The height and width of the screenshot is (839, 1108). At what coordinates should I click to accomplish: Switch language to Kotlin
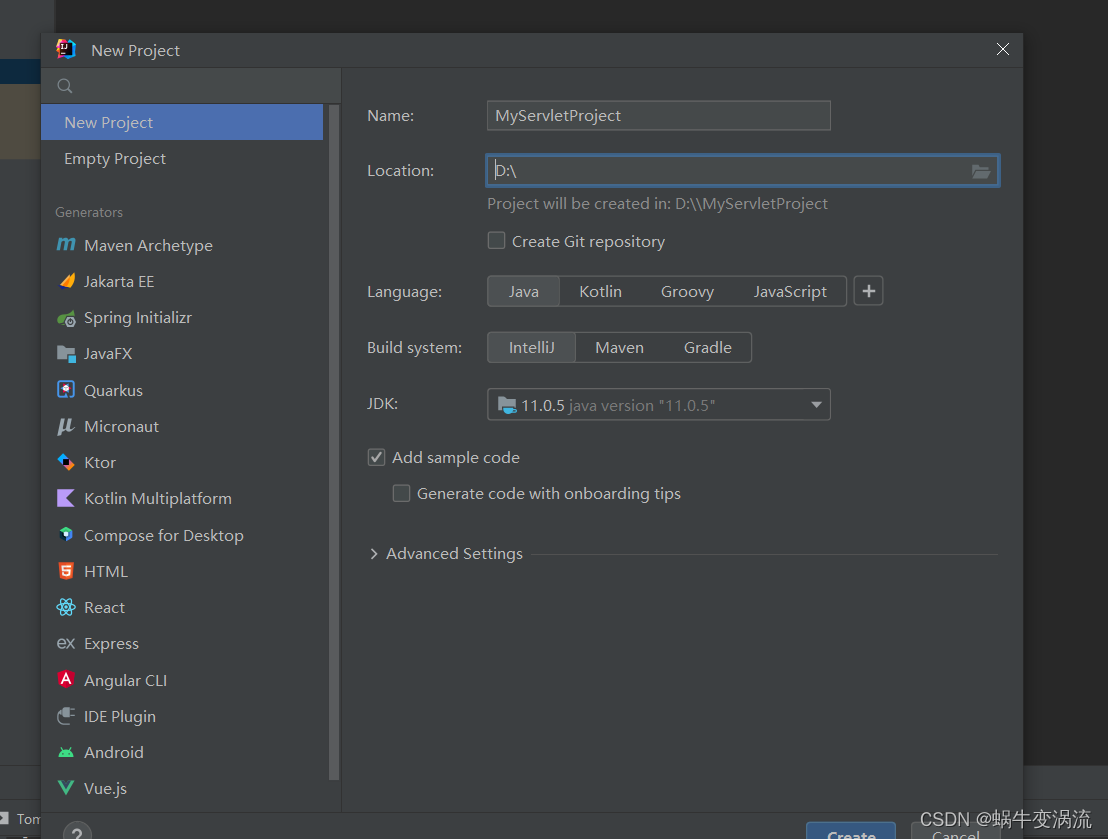600,291
